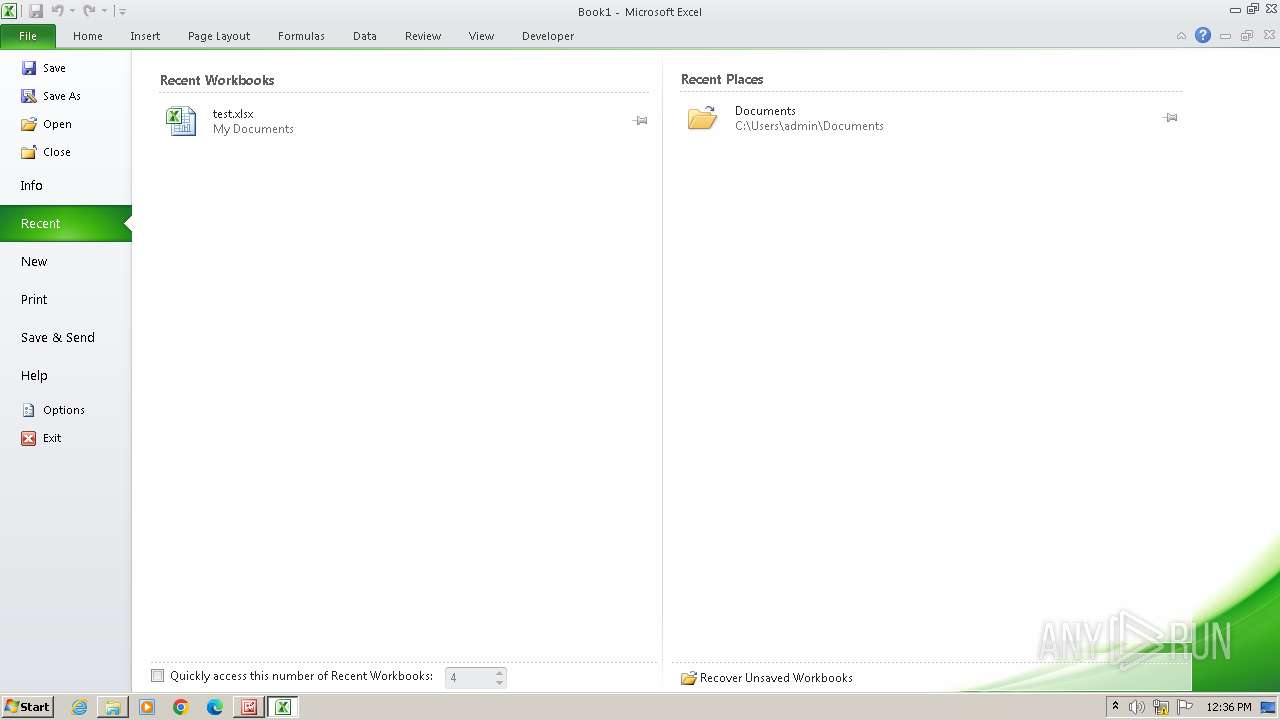This screenshot has width=1280, height=720.
Task: Click Save in the Backstage menu
Action: tap(44, 68)
